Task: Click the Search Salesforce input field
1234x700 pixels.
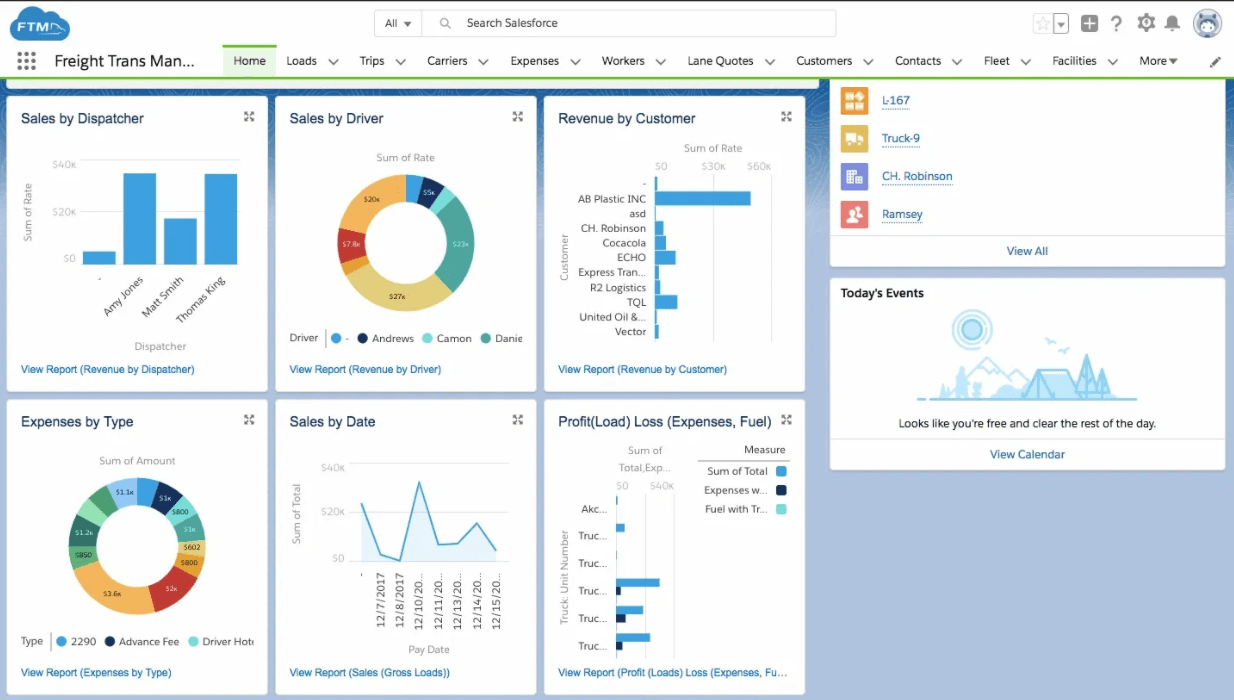Action: tap(640, 23)
